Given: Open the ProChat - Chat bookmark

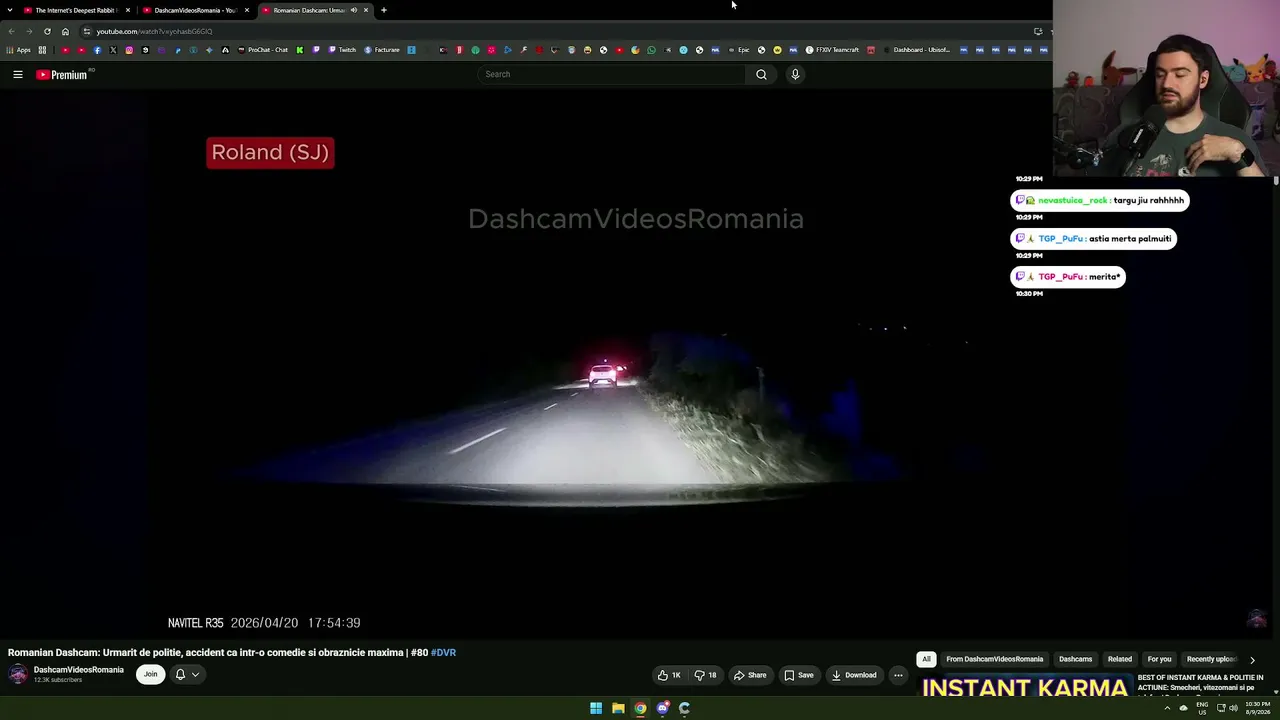Looking at the screenshot, I should [x=262, y=50].
